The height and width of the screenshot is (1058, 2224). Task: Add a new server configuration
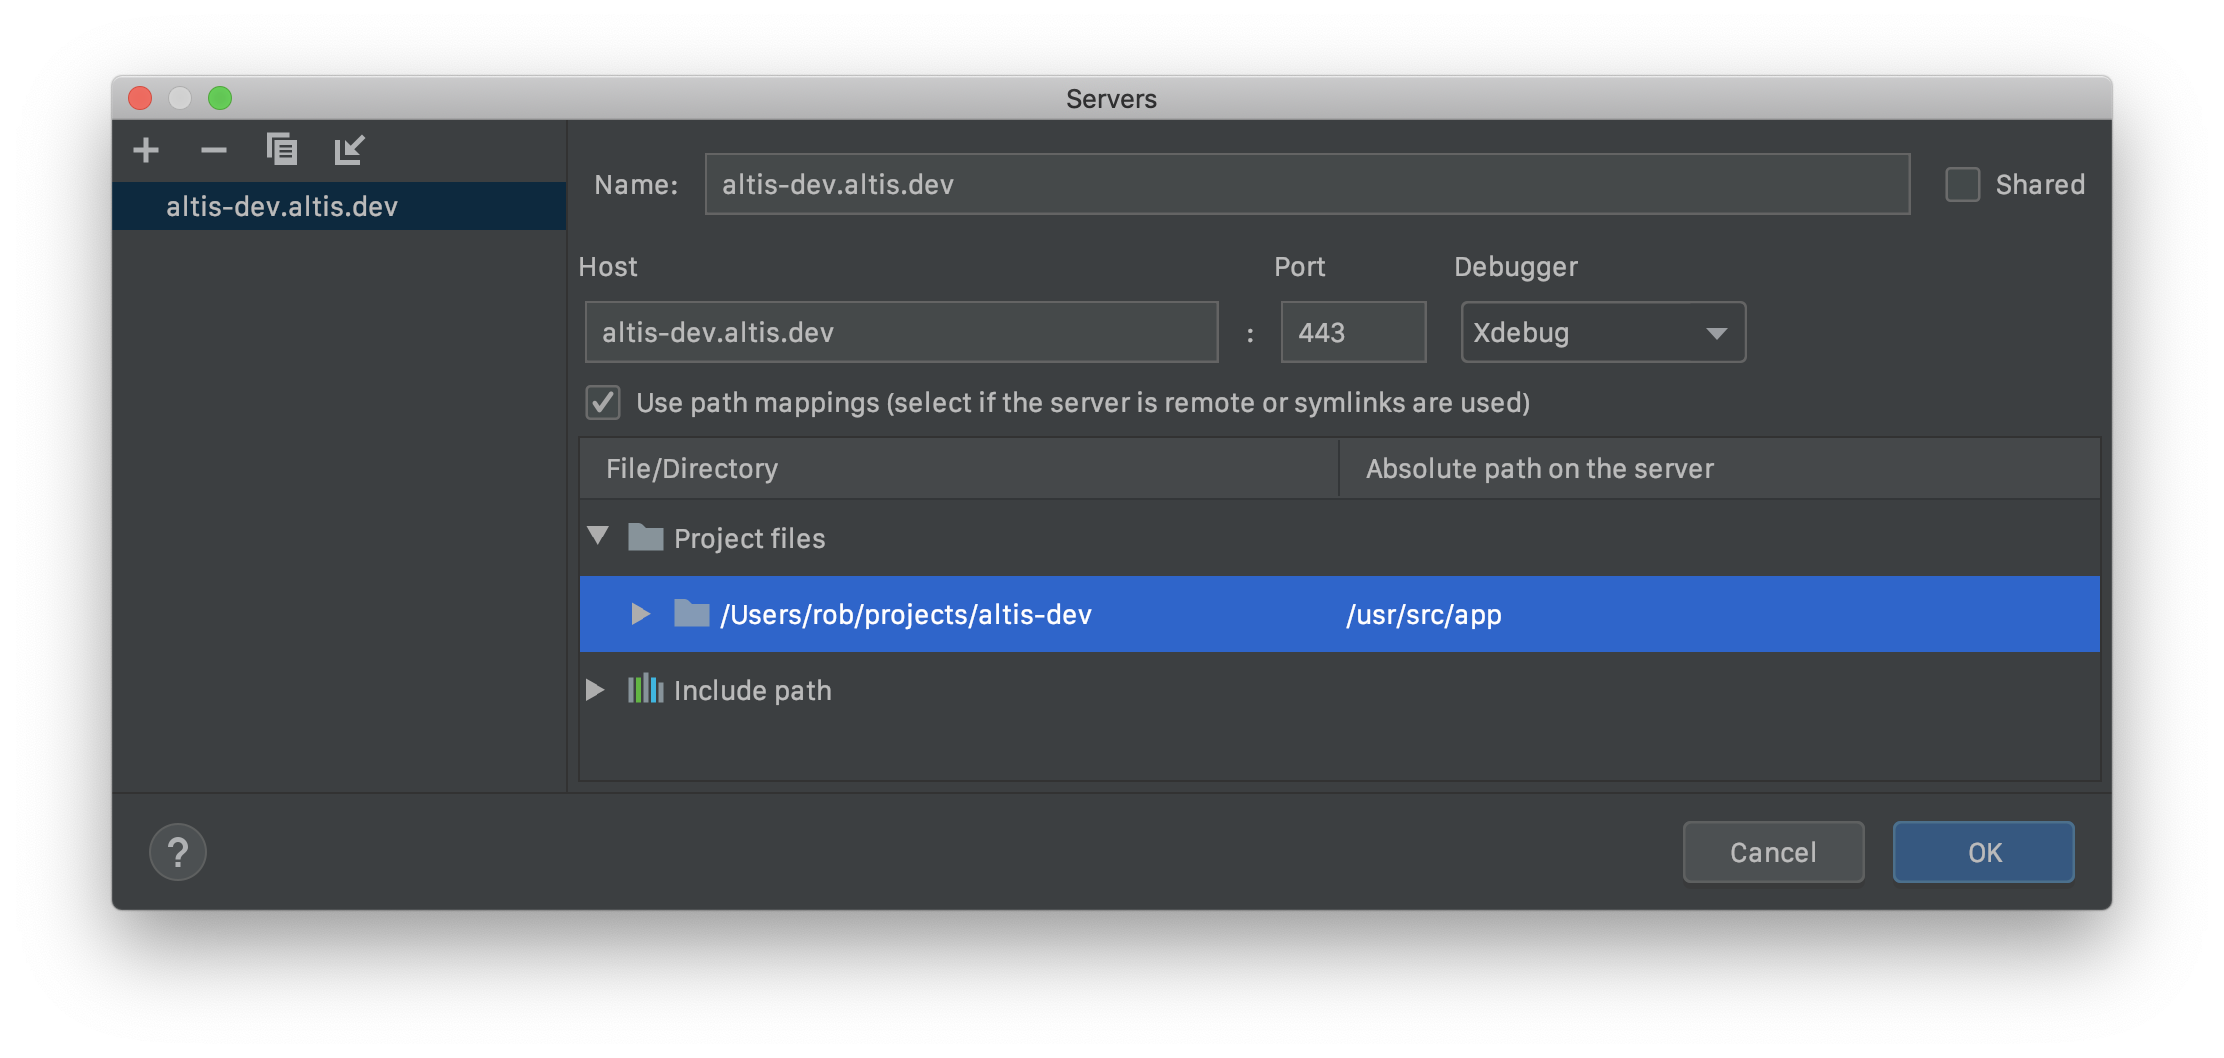point(145,150)
